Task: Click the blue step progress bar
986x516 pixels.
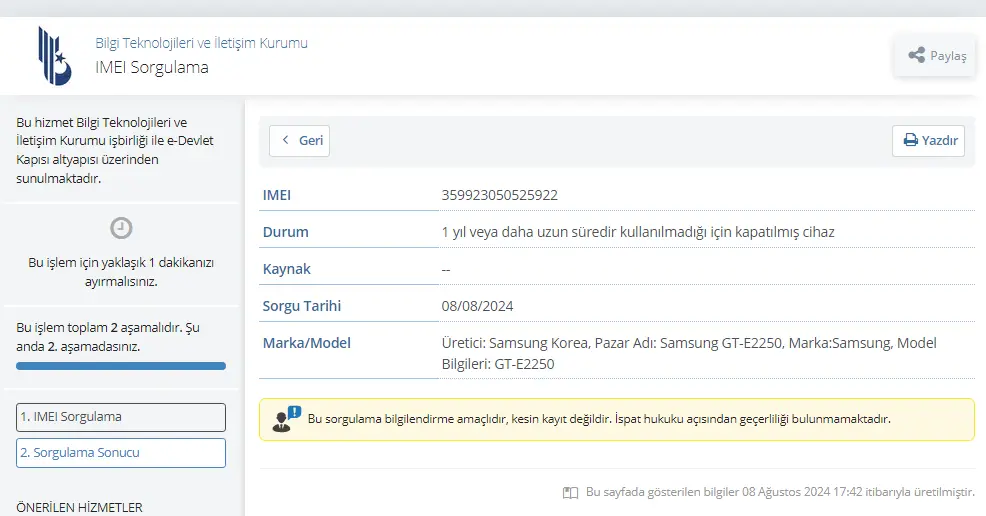Action: (x=121, y=366)
